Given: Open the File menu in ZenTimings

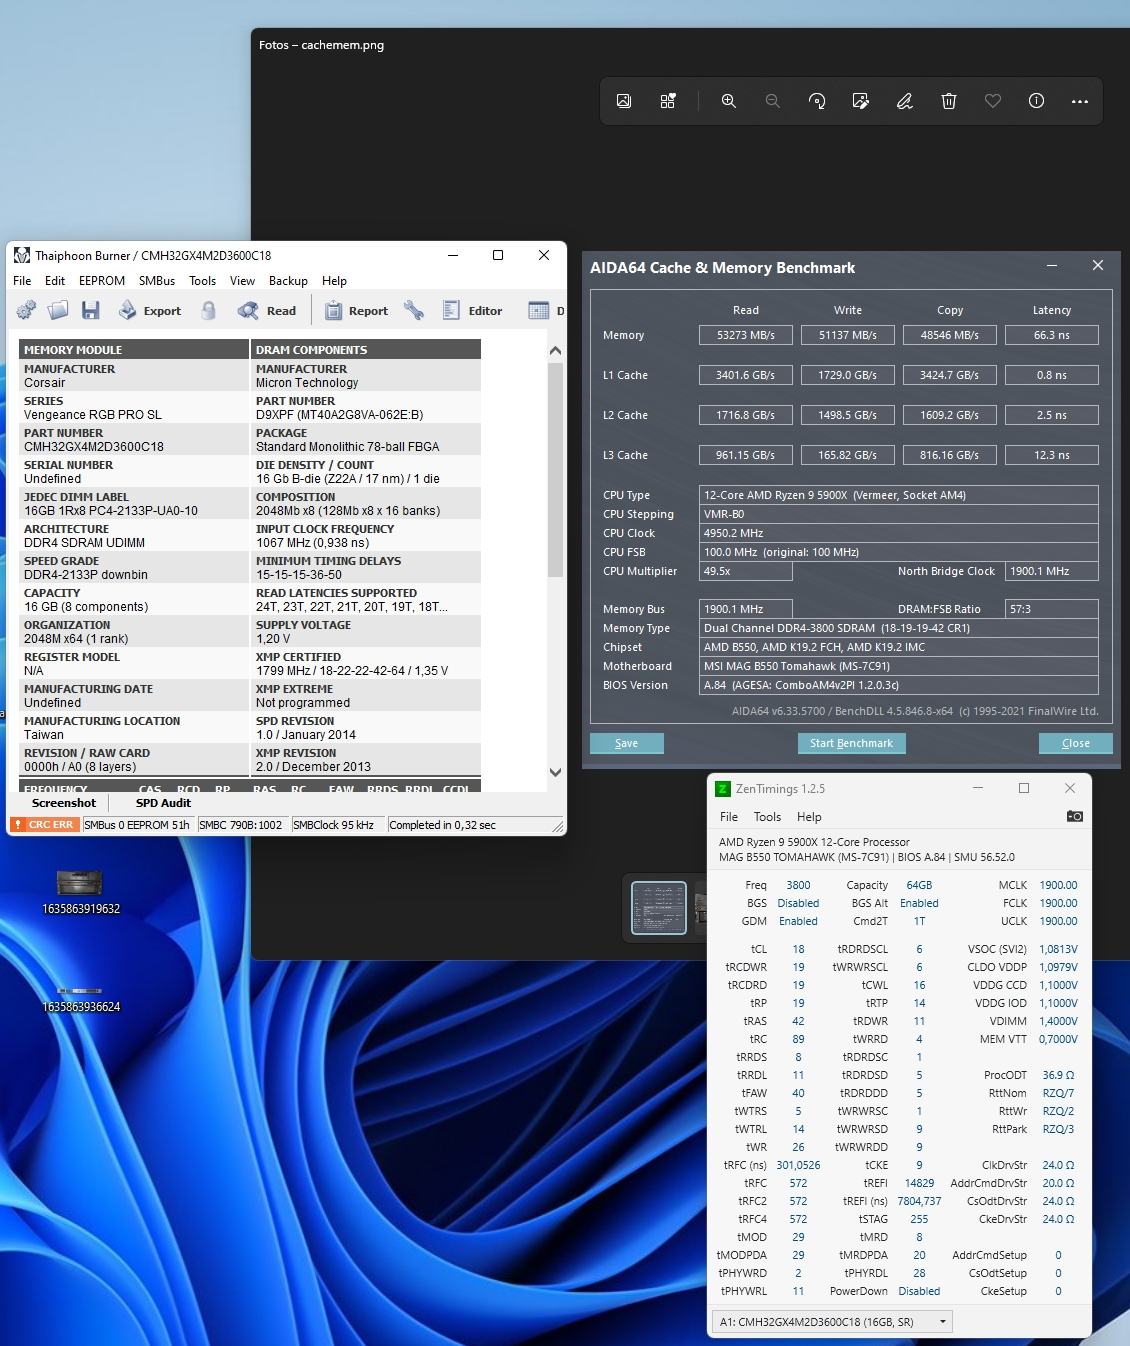Looking at the screenshot, I should [729, 817].
